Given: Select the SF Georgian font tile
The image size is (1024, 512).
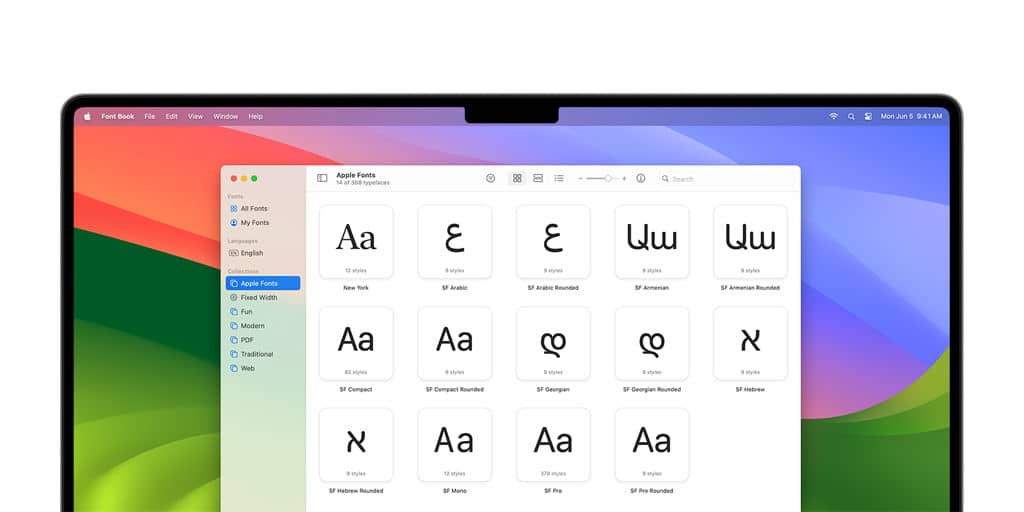Looking at the screenshot, I should pyautogui.click(x=553, y=344).
